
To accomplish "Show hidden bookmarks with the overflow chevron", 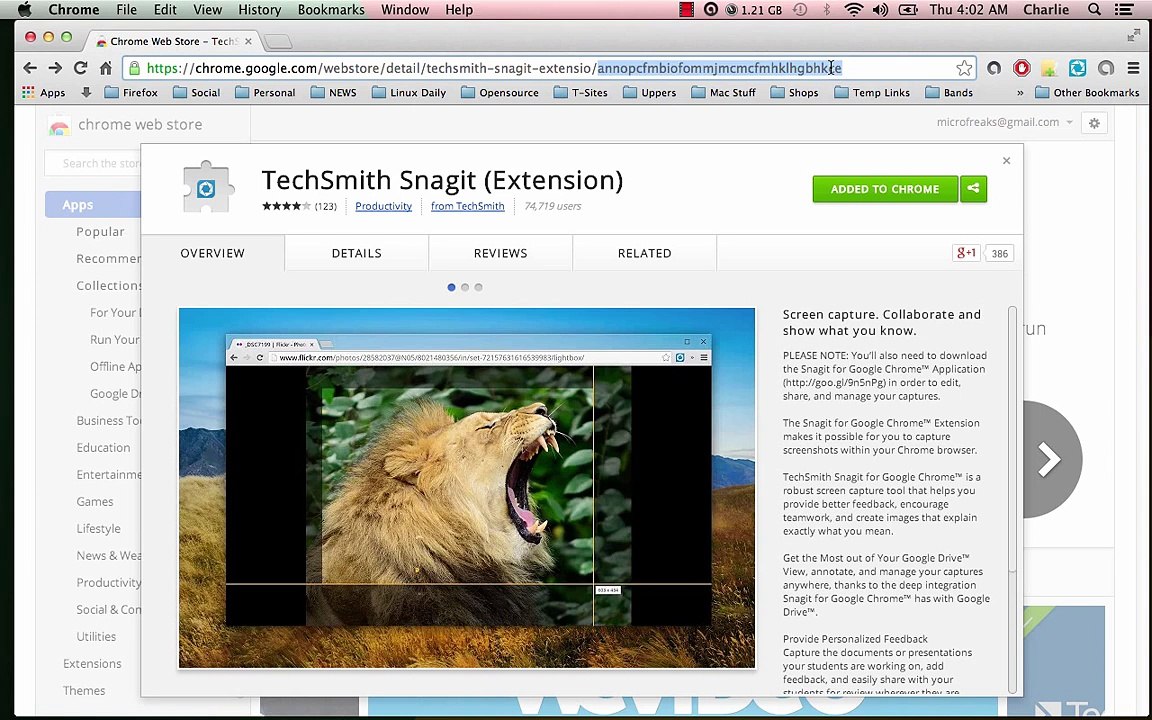I will 1019,93.
